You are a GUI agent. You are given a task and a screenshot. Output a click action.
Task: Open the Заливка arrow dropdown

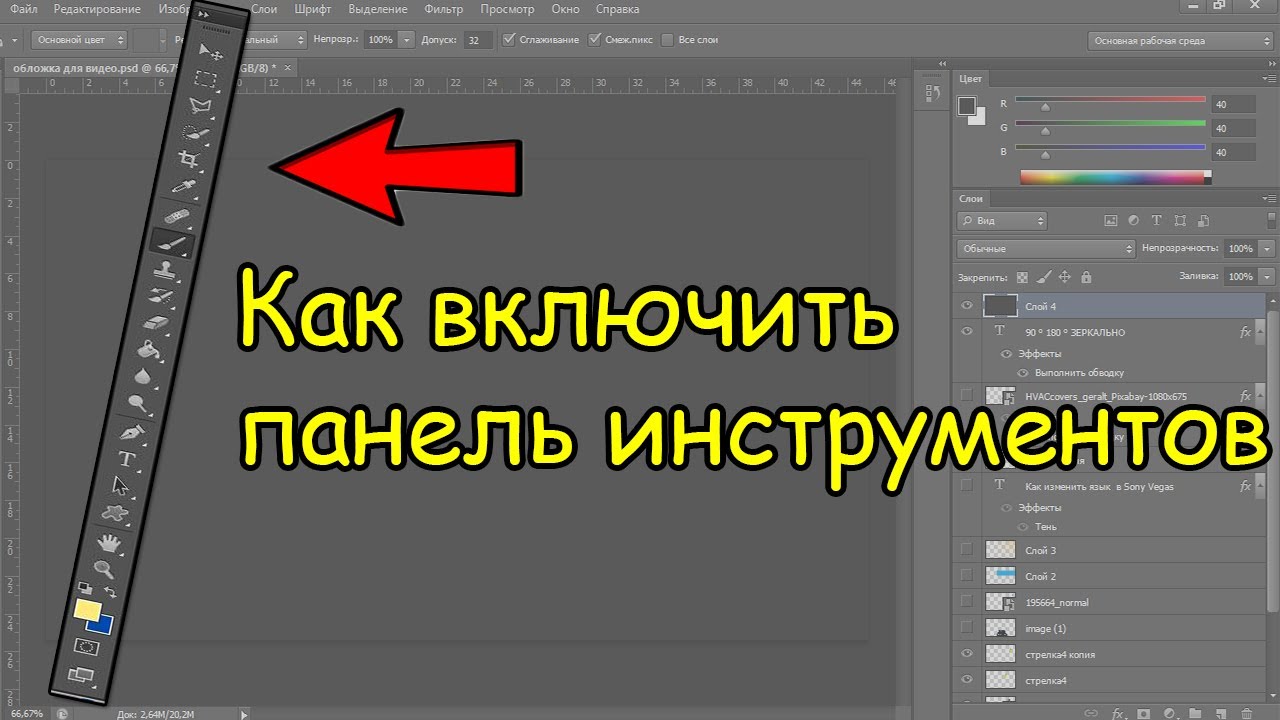tap(1268, 276)
